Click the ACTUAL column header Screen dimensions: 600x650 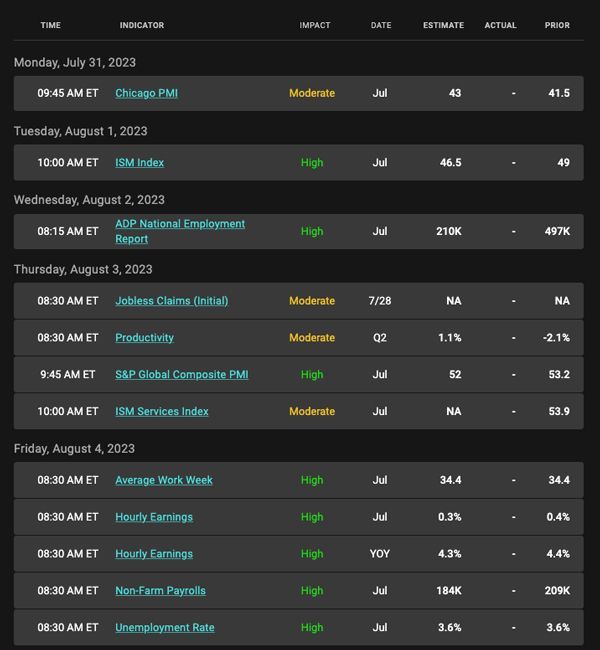point(500,25)
